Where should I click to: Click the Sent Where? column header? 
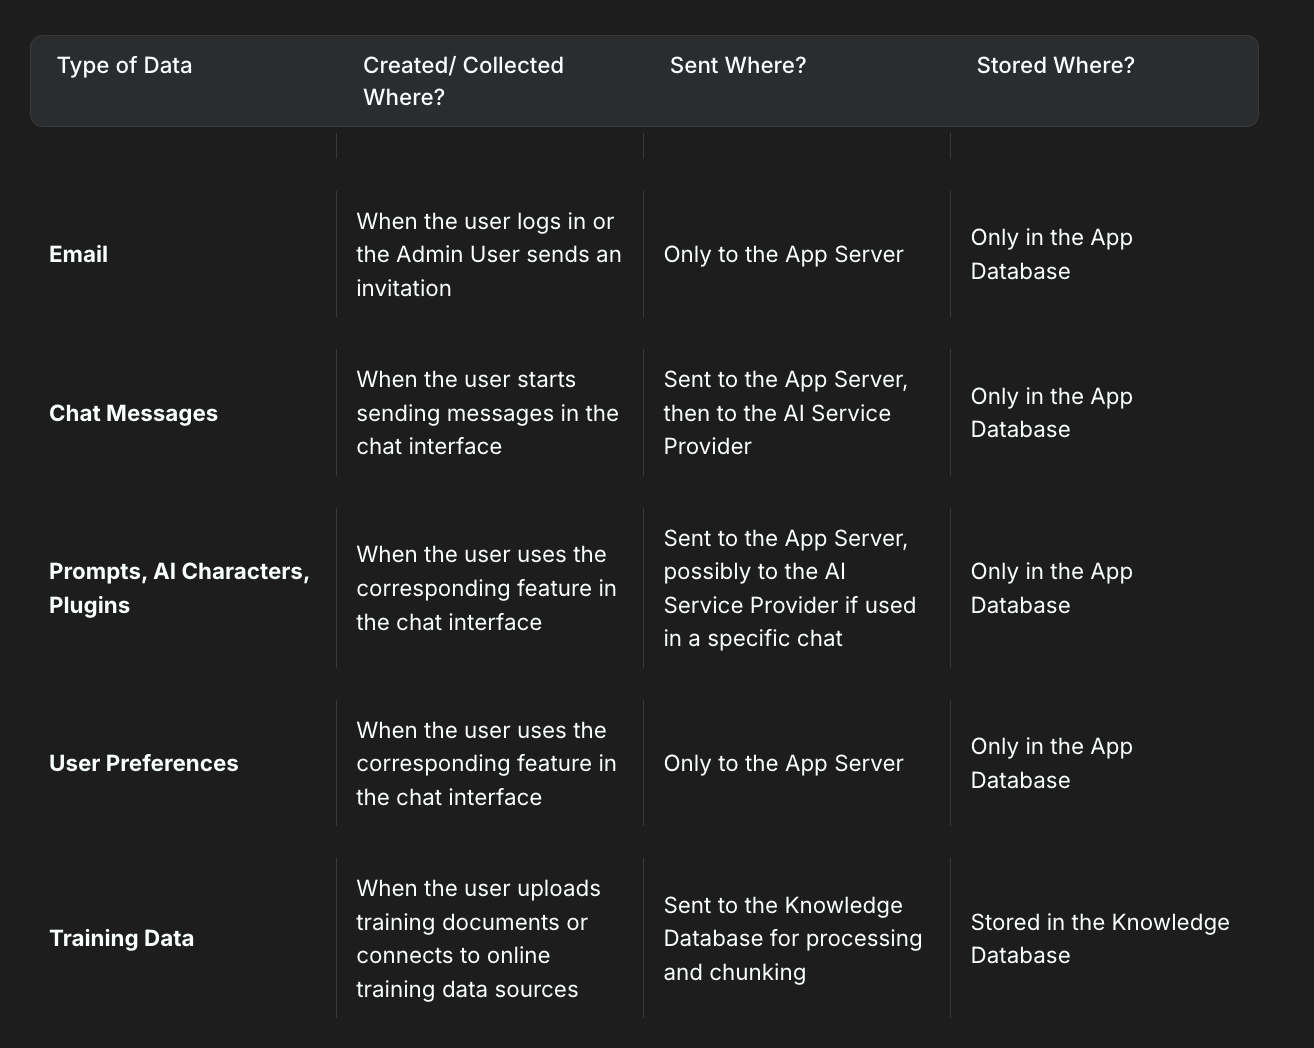737,65
